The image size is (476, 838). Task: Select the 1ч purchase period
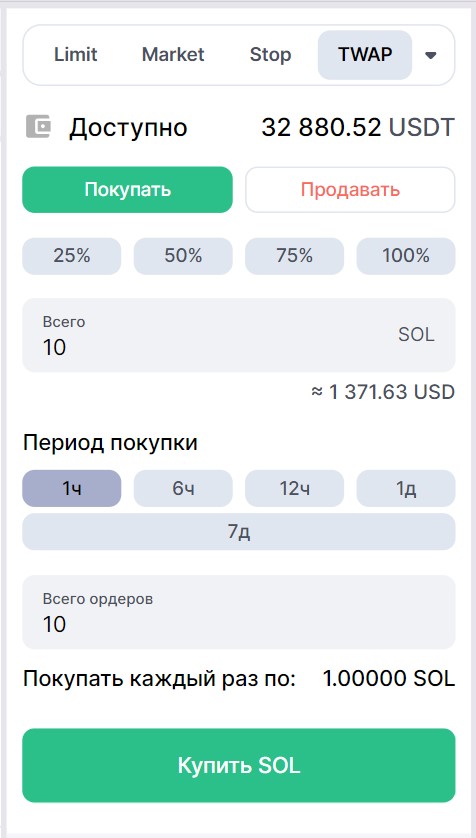point(72,488)
